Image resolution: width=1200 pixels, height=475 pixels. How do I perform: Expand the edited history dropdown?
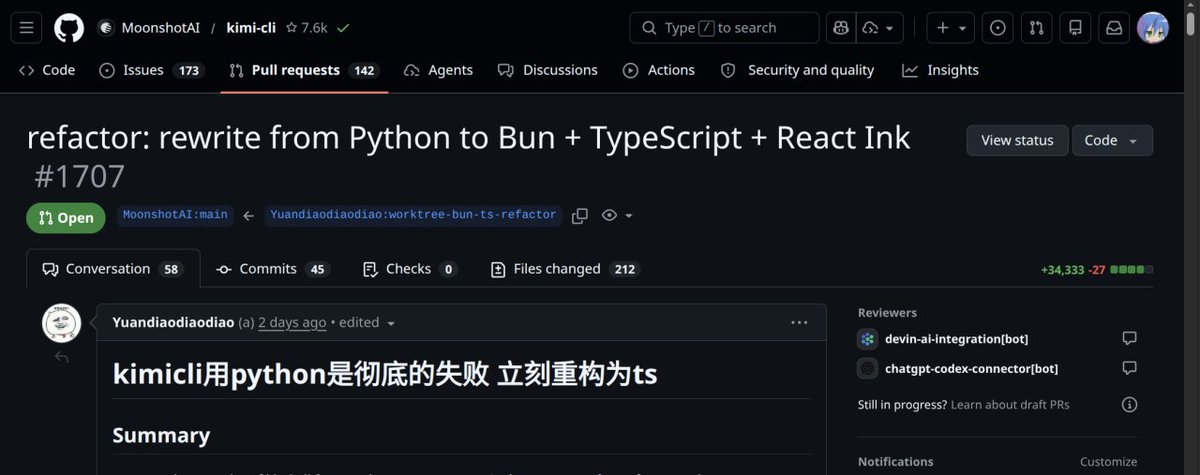pyautogui.click(x=369, y=322)
